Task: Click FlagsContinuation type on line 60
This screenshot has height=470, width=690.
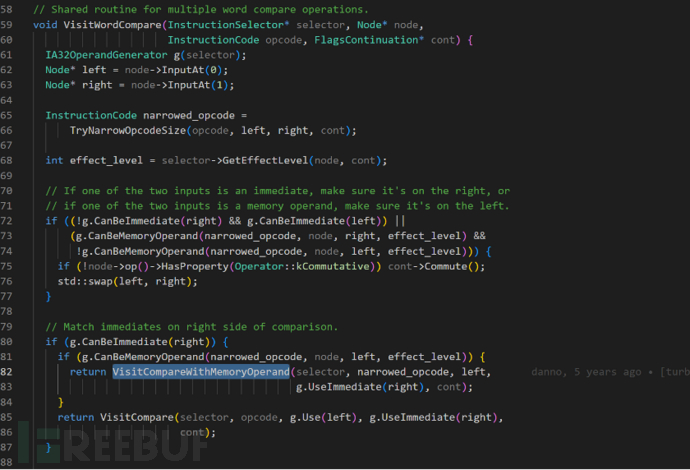Action: tap(366, 40)
